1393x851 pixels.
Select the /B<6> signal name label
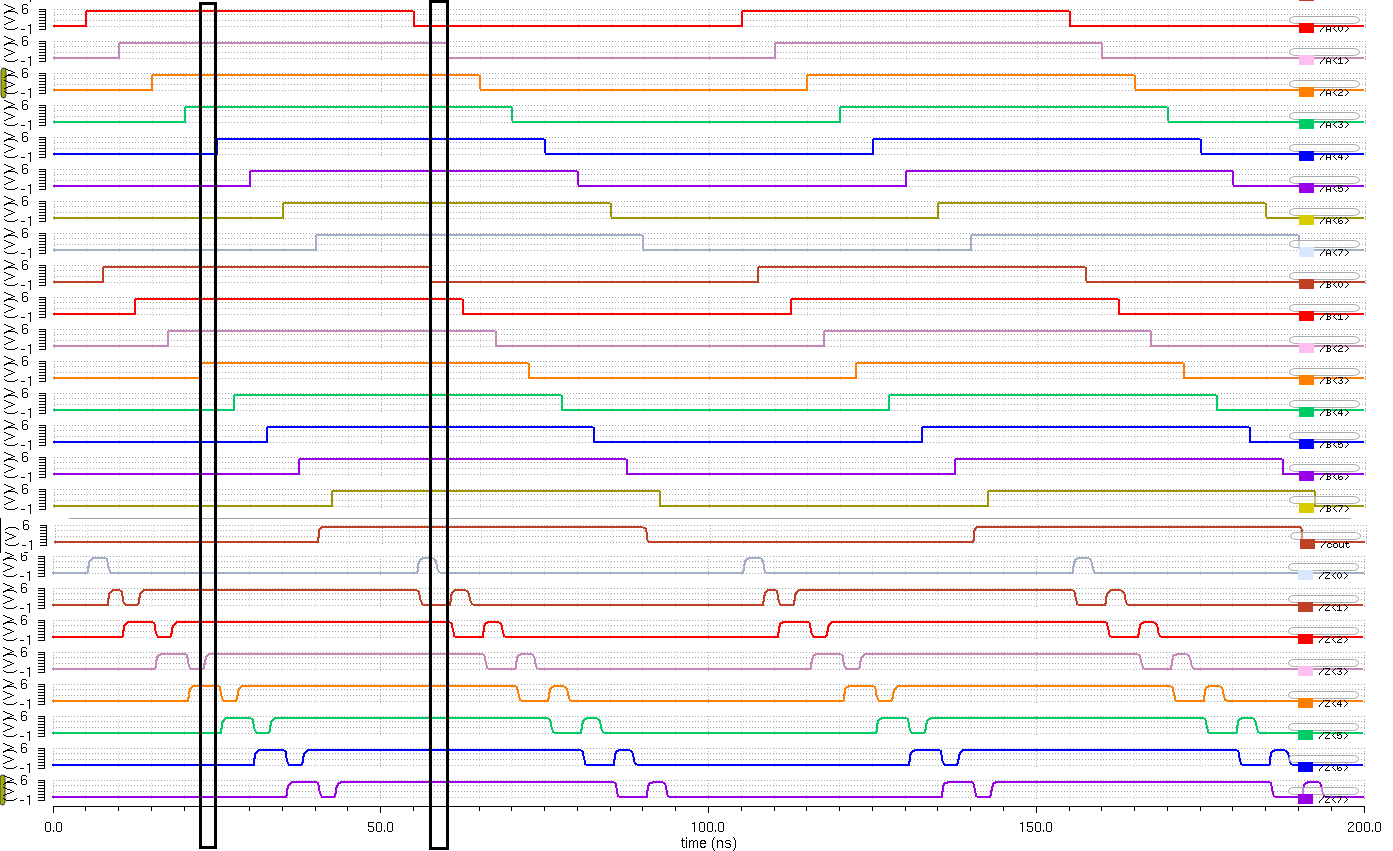(x=1334, y=476)
